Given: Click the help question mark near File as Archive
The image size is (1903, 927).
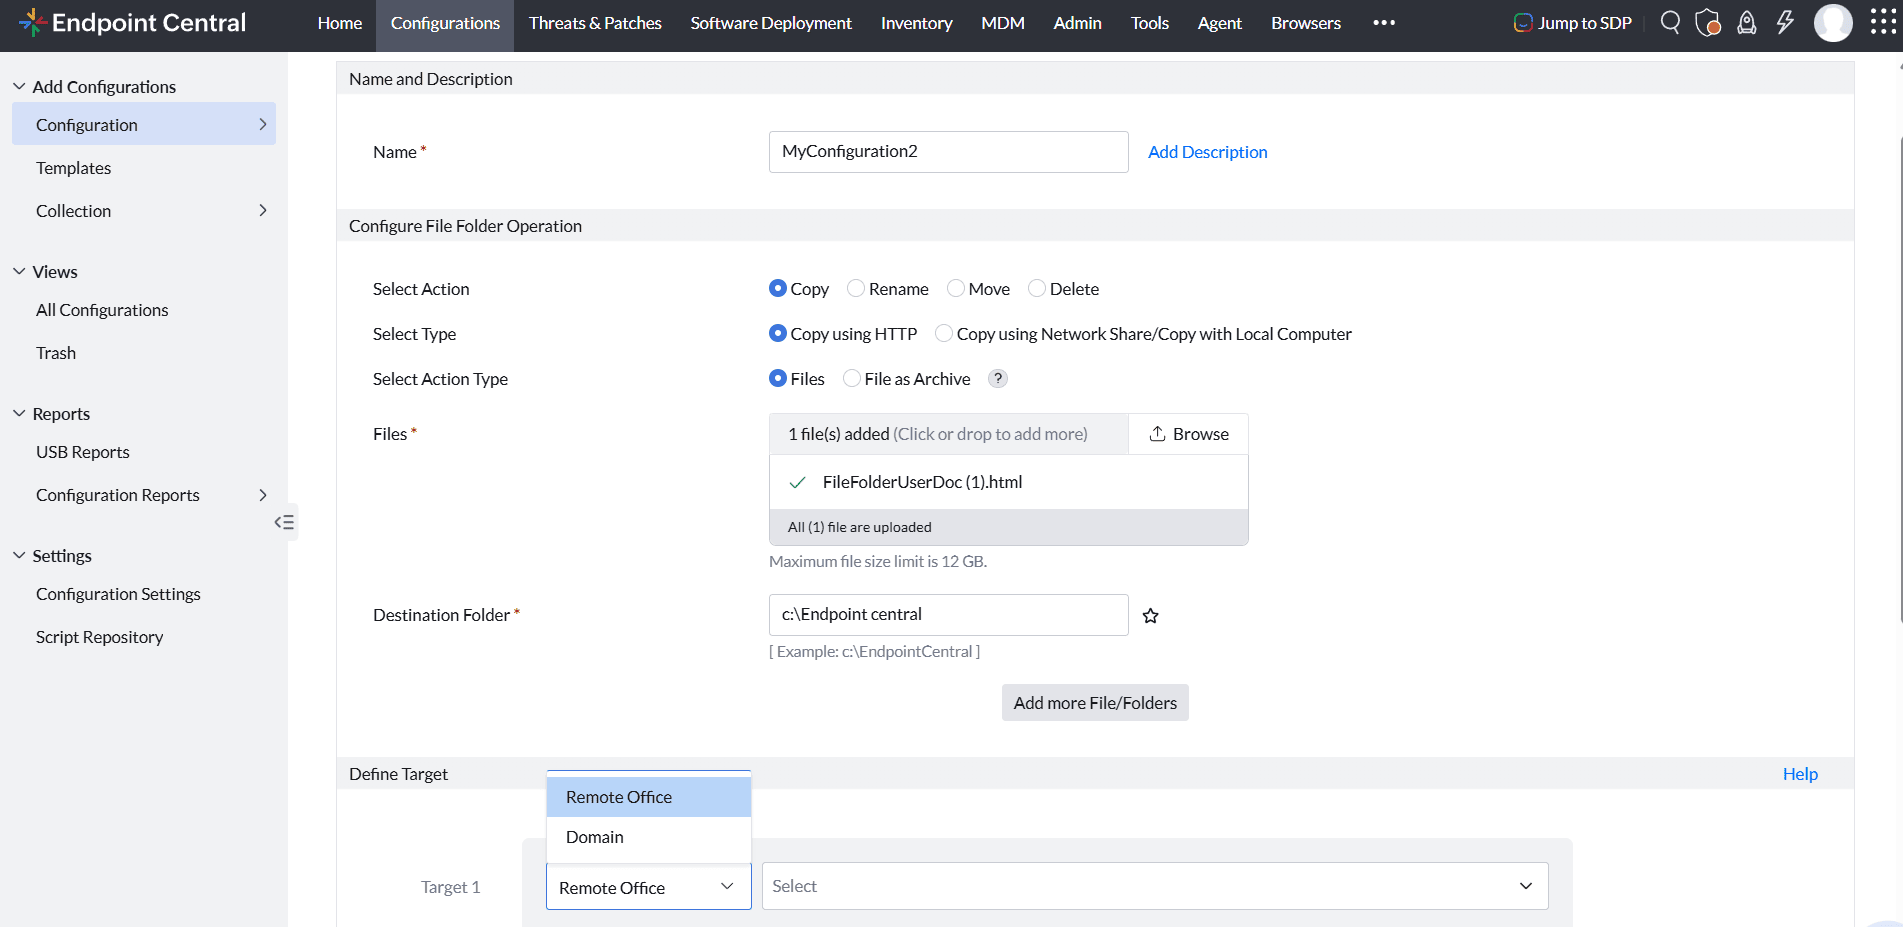Looking at the screenshot, I should [998, 379].
